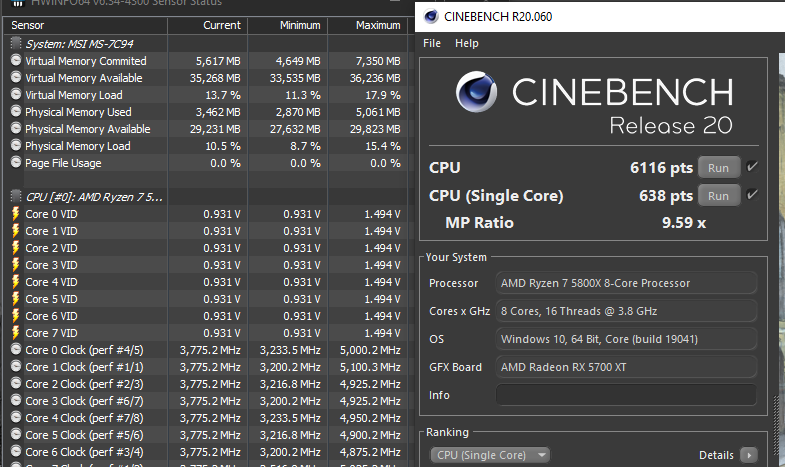785x467 pixels.
Task: Click the Core 6 Clock sensor icon
Action: click(x=16, y=451)
